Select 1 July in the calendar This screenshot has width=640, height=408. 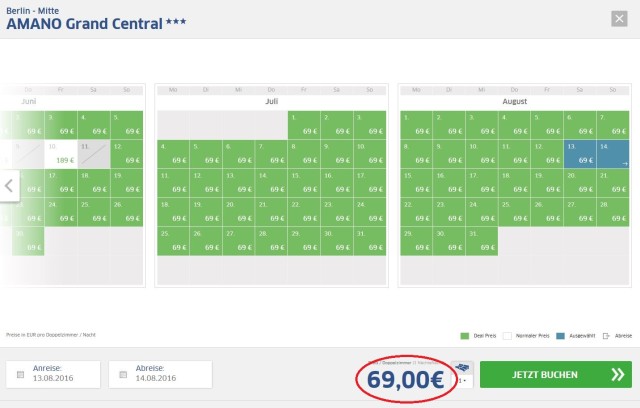click(x=304, y=125)
